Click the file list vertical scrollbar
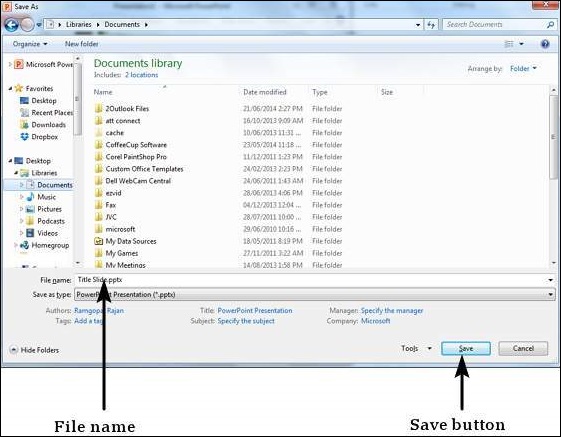This screenshot has width=561, height=437. click(553, 176)
